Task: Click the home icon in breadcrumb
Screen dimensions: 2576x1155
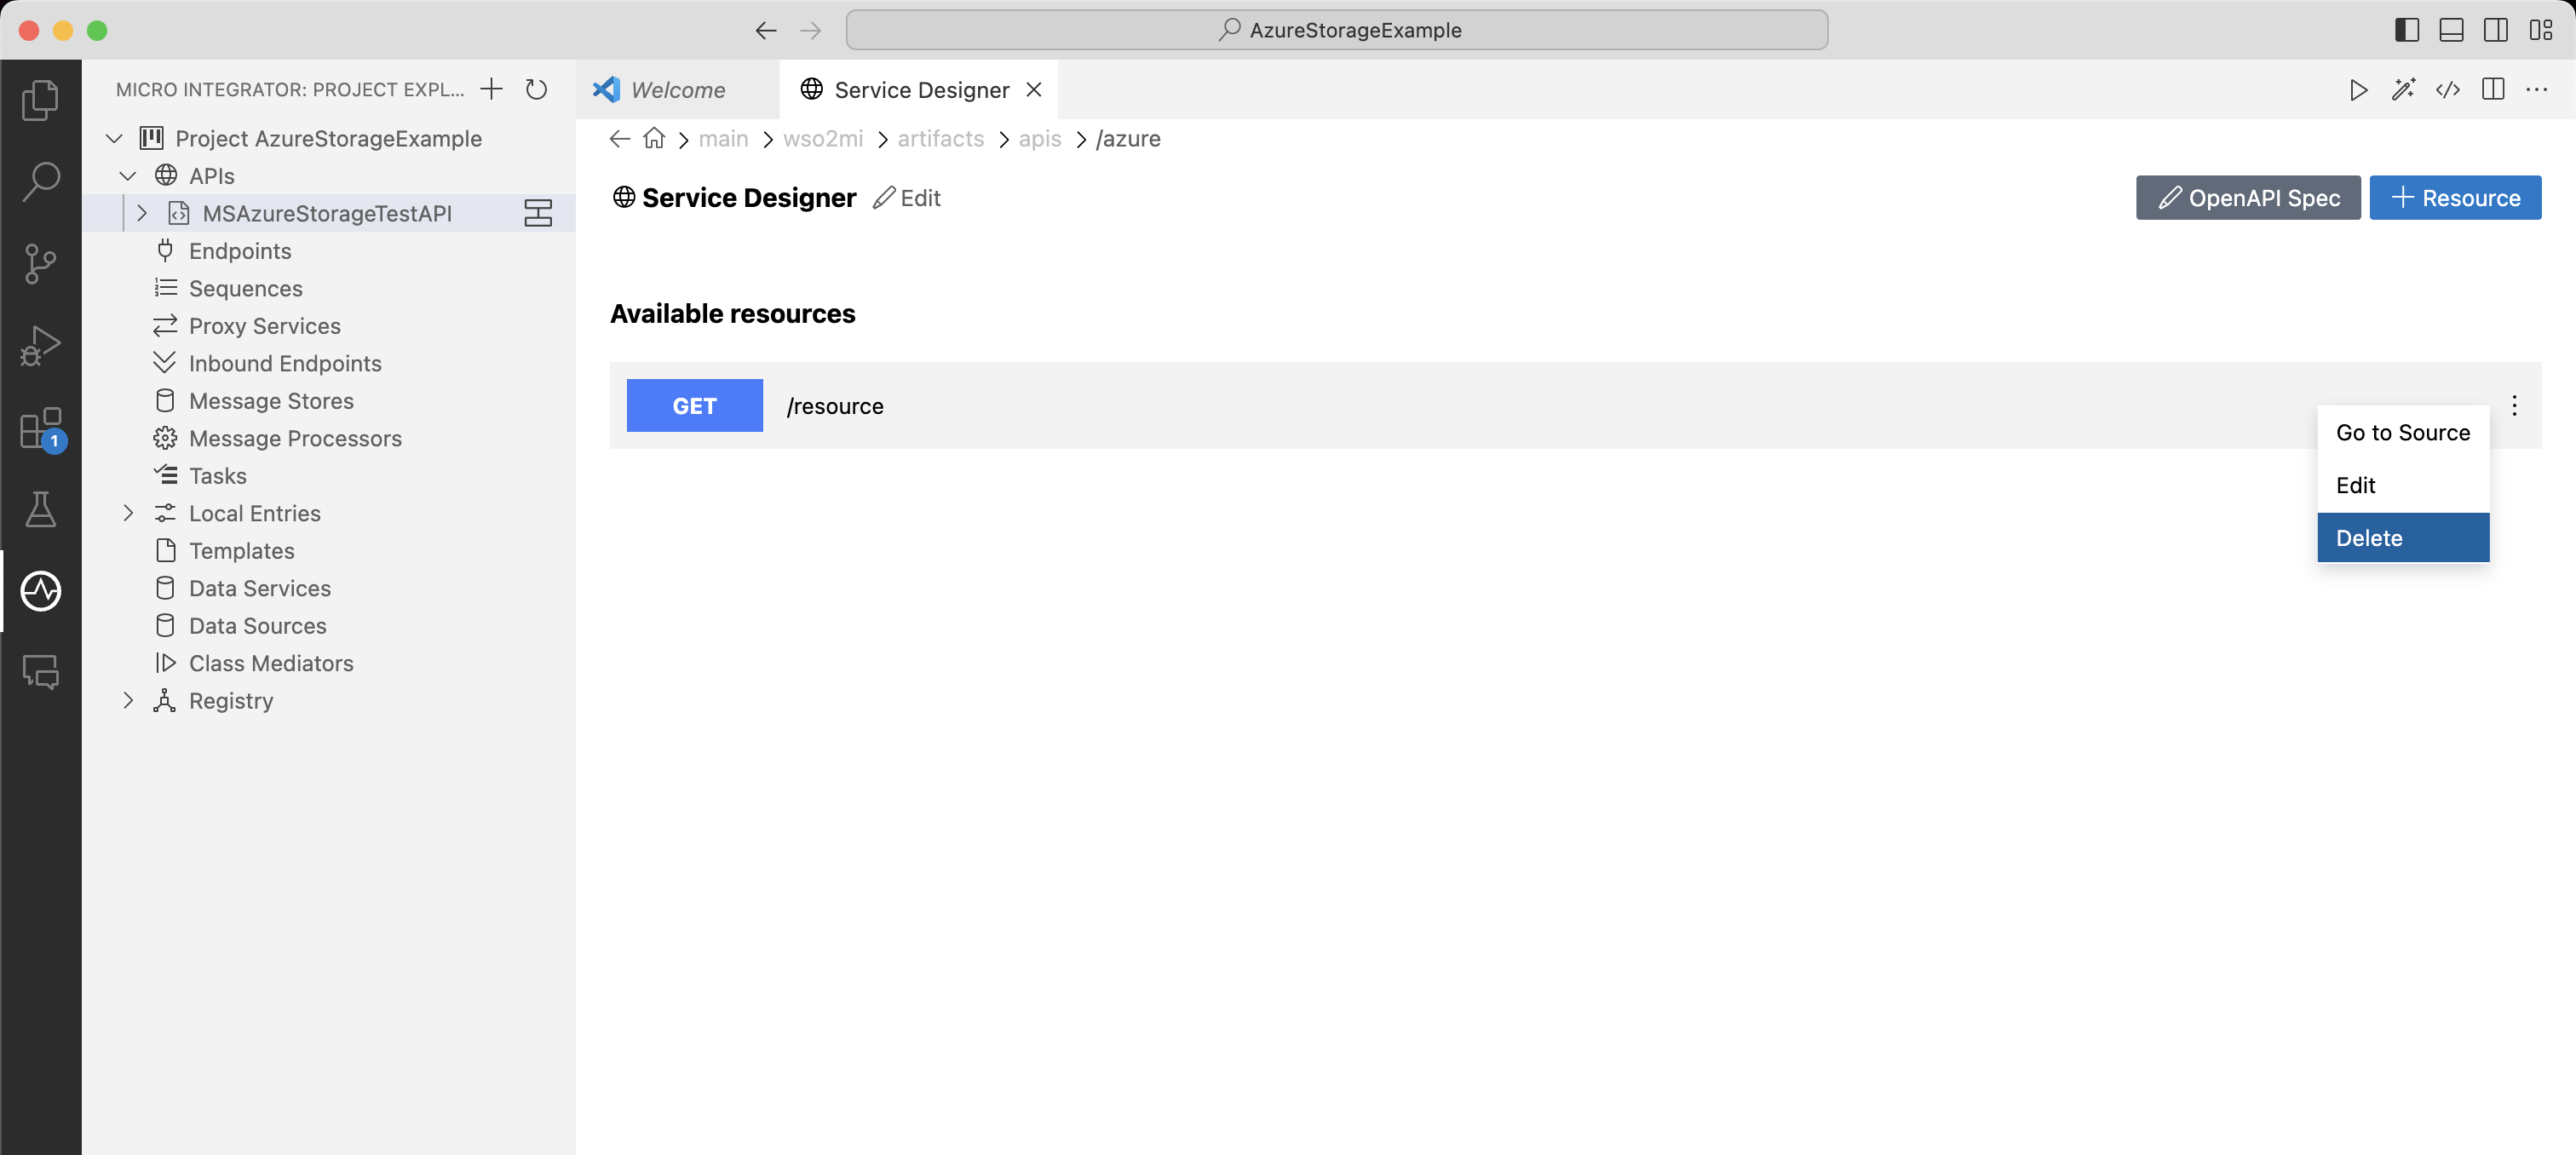Action: 654,138
